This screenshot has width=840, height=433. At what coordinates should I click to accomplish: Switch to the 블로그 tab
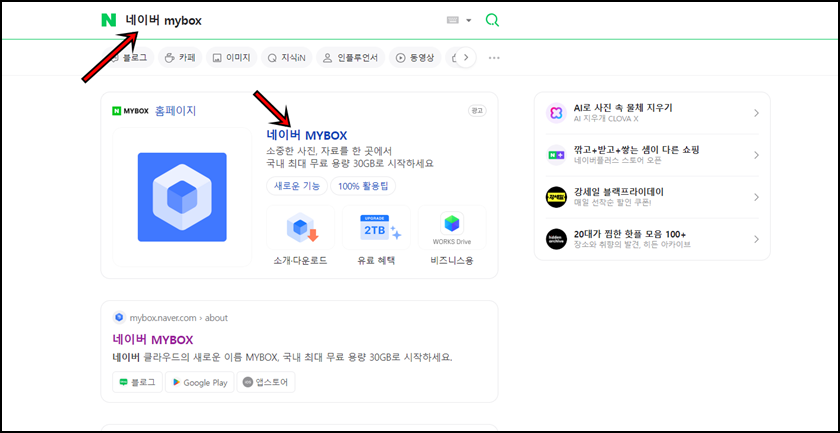(129, 57)
